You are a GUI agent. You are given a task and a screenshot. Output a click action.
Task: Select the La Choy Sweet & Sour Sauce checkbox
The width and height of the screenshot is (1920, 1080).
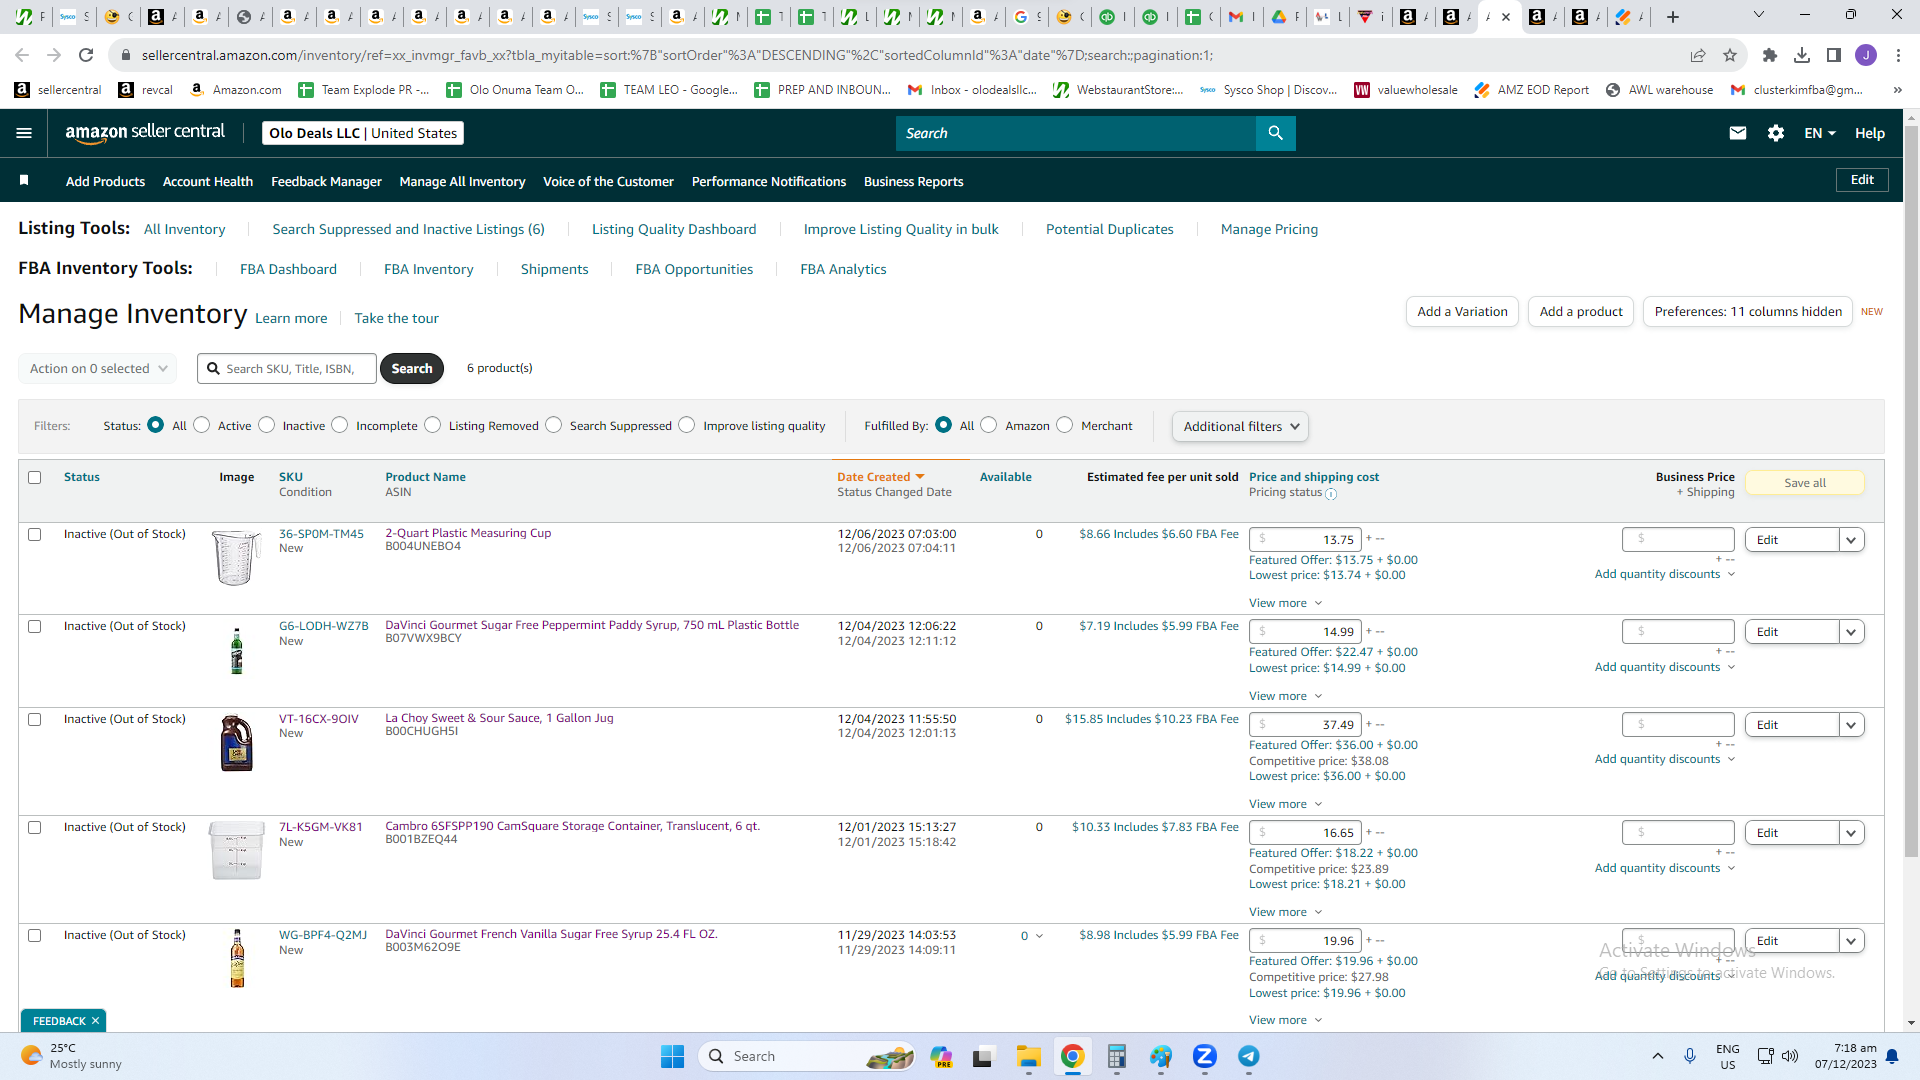pos(35,720)
